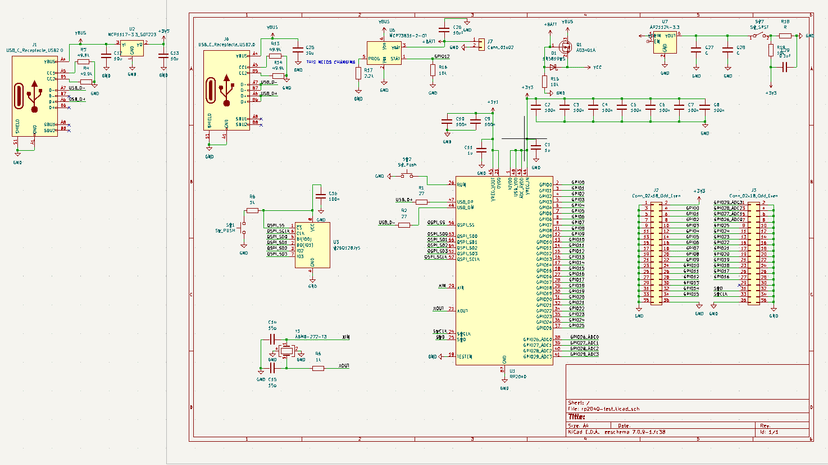Select the 1k resistor on the XOUT line
This screenshot has height=465, width=828.
pos(318,368)
